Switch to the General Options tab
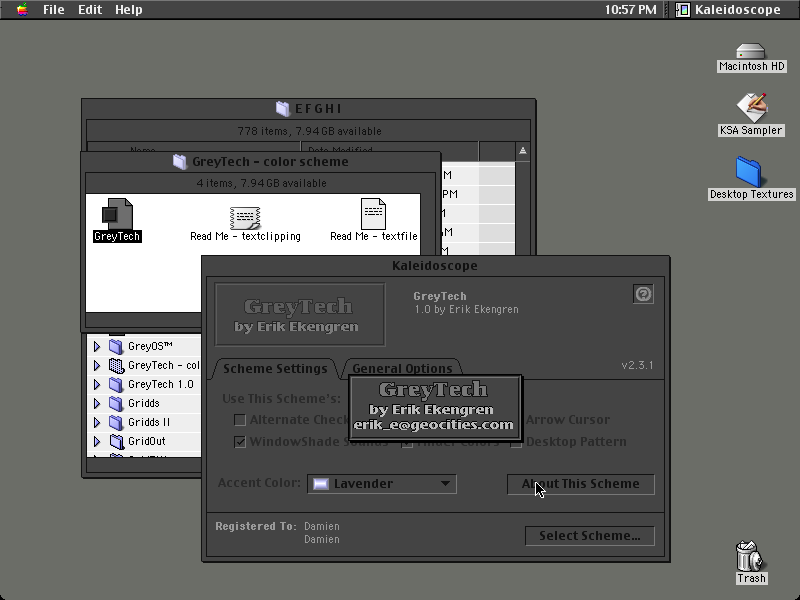The height and width of the screenshot is (600, 800). [402, 368]
